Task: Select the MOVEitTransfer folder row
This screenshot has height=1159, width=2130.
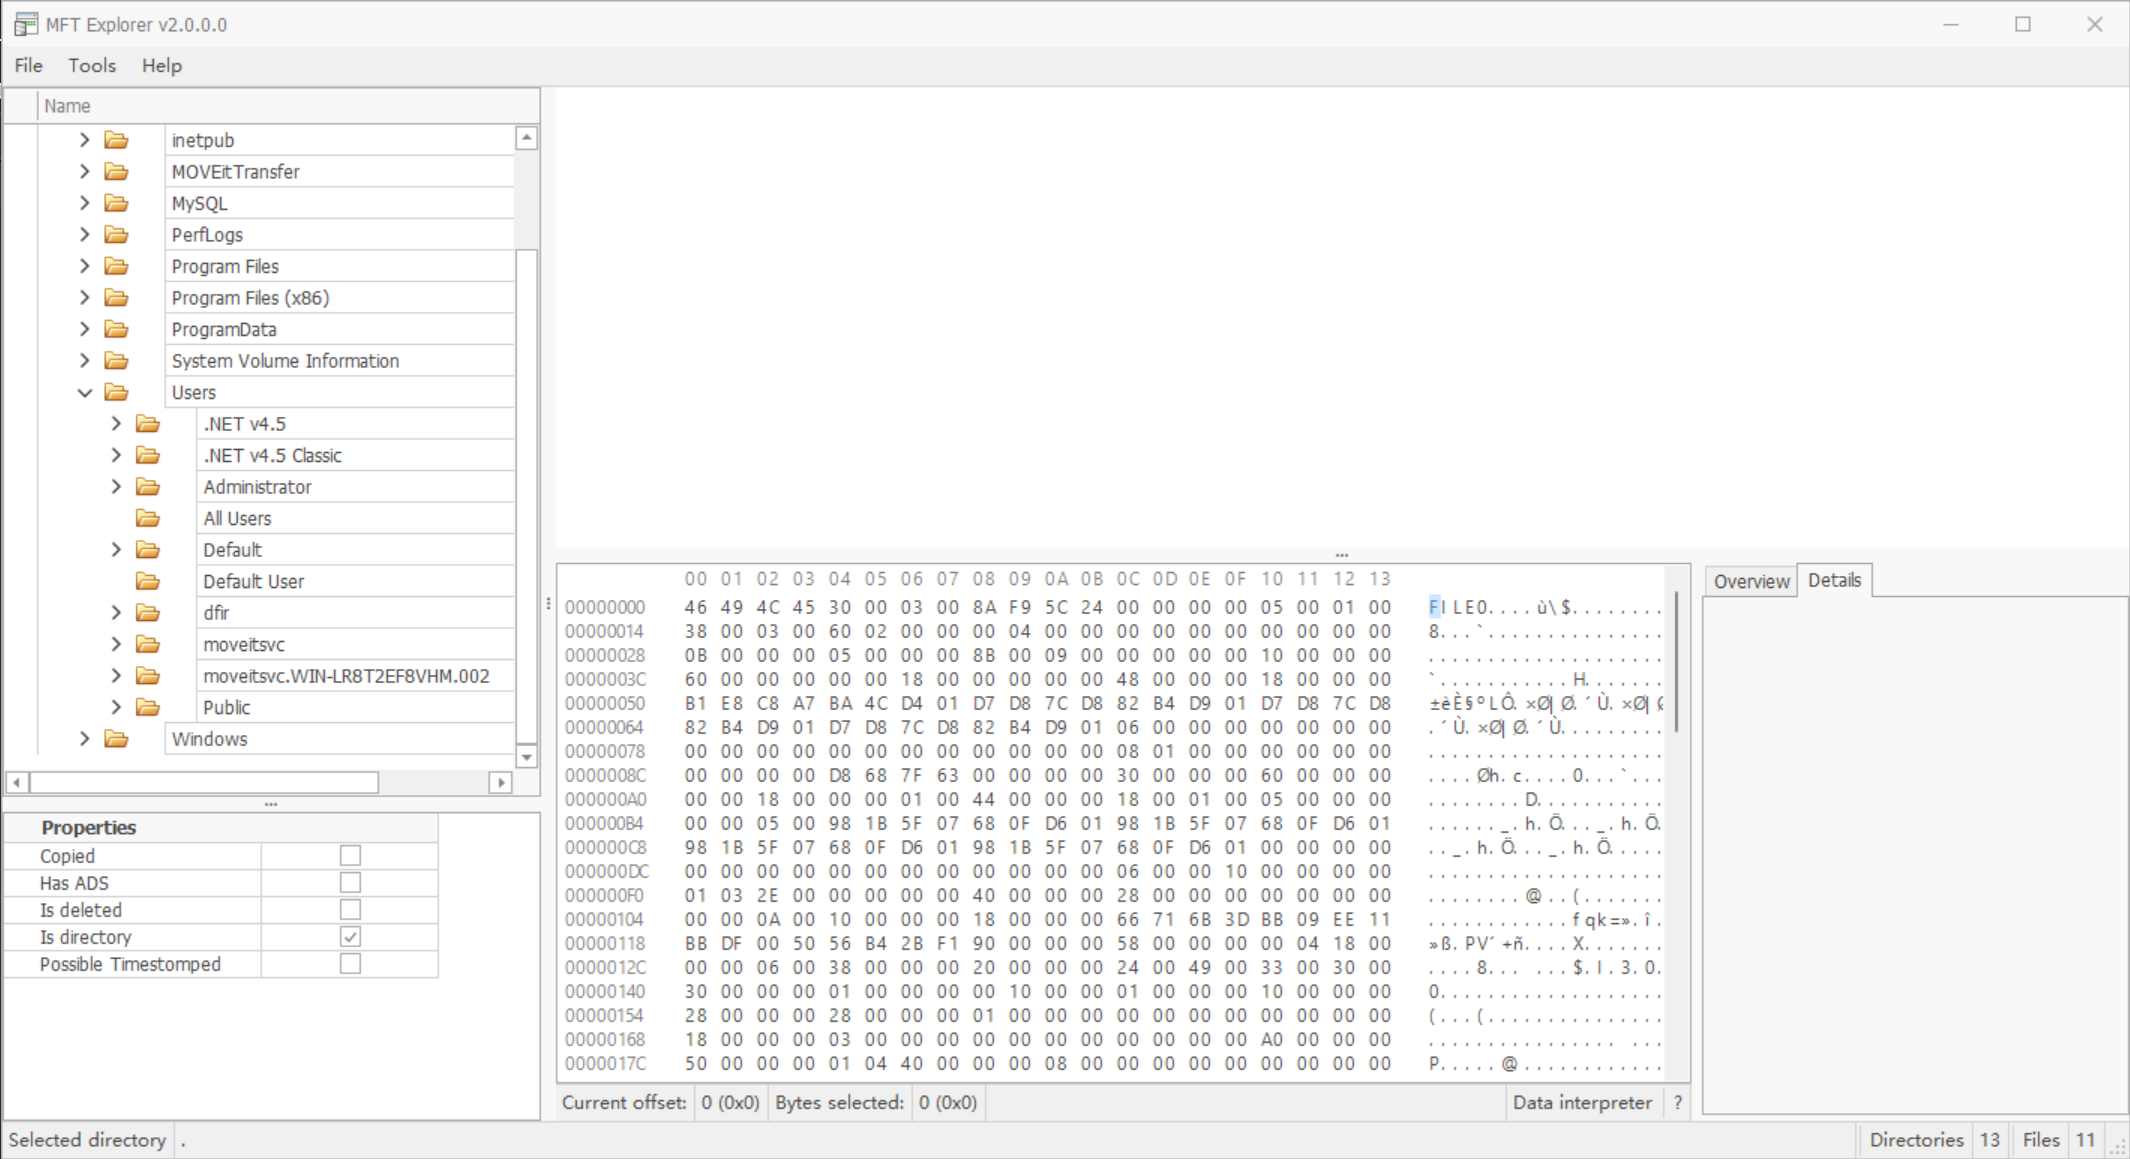Action: click(x=339, y=172)
